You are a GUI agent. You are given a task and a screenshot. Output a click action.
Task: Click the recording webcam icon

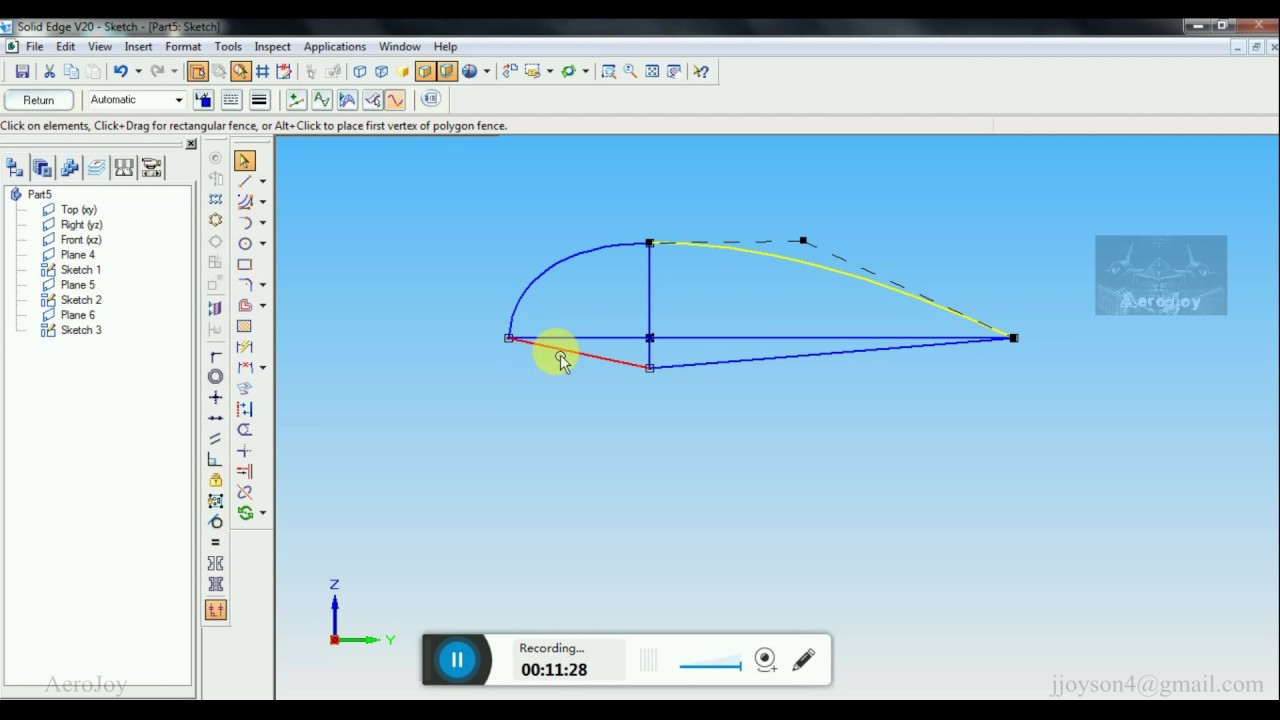click(x=765, y=659)
